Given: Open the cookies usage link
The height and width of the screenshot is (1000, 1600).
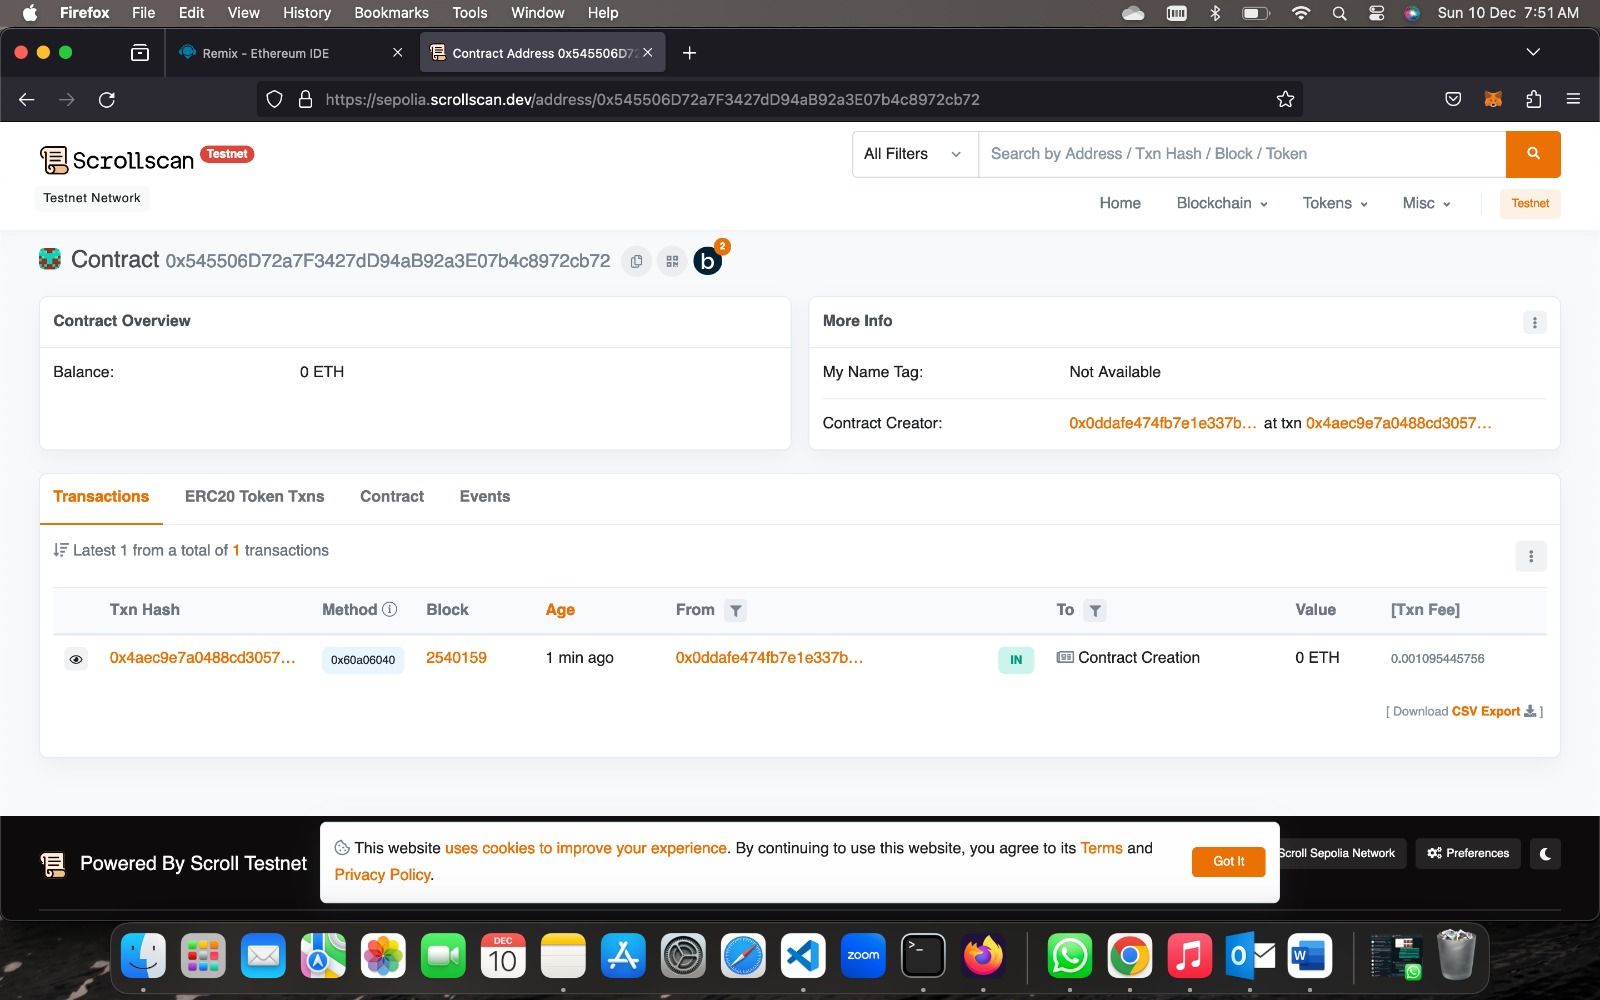Looking at the screenshot, I should click(x=586, y=848).
